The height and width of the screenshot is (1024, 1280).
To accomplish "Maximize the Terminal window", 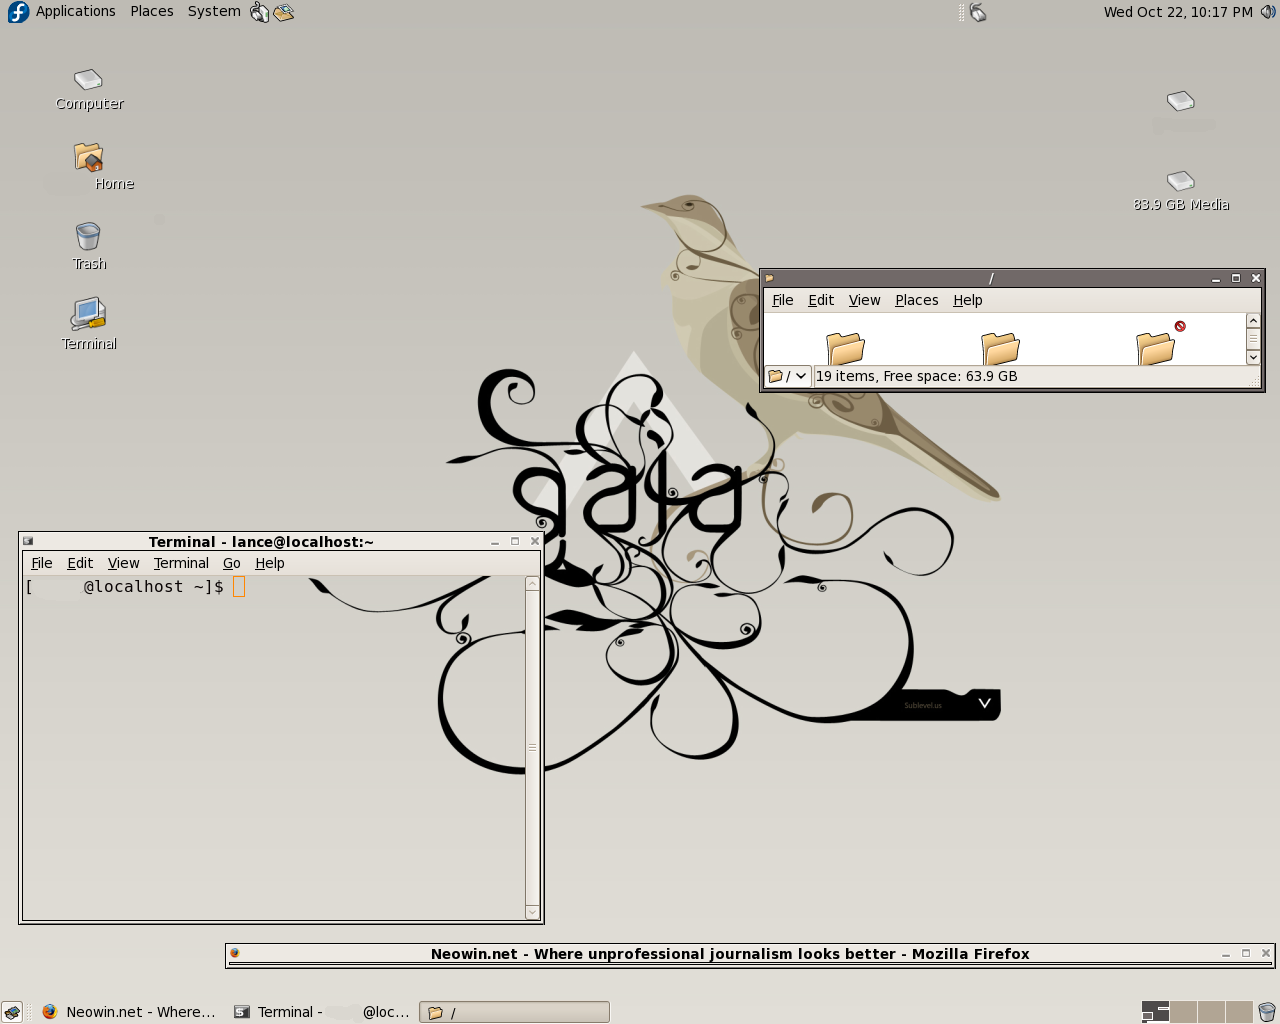I will click(515, 541).
